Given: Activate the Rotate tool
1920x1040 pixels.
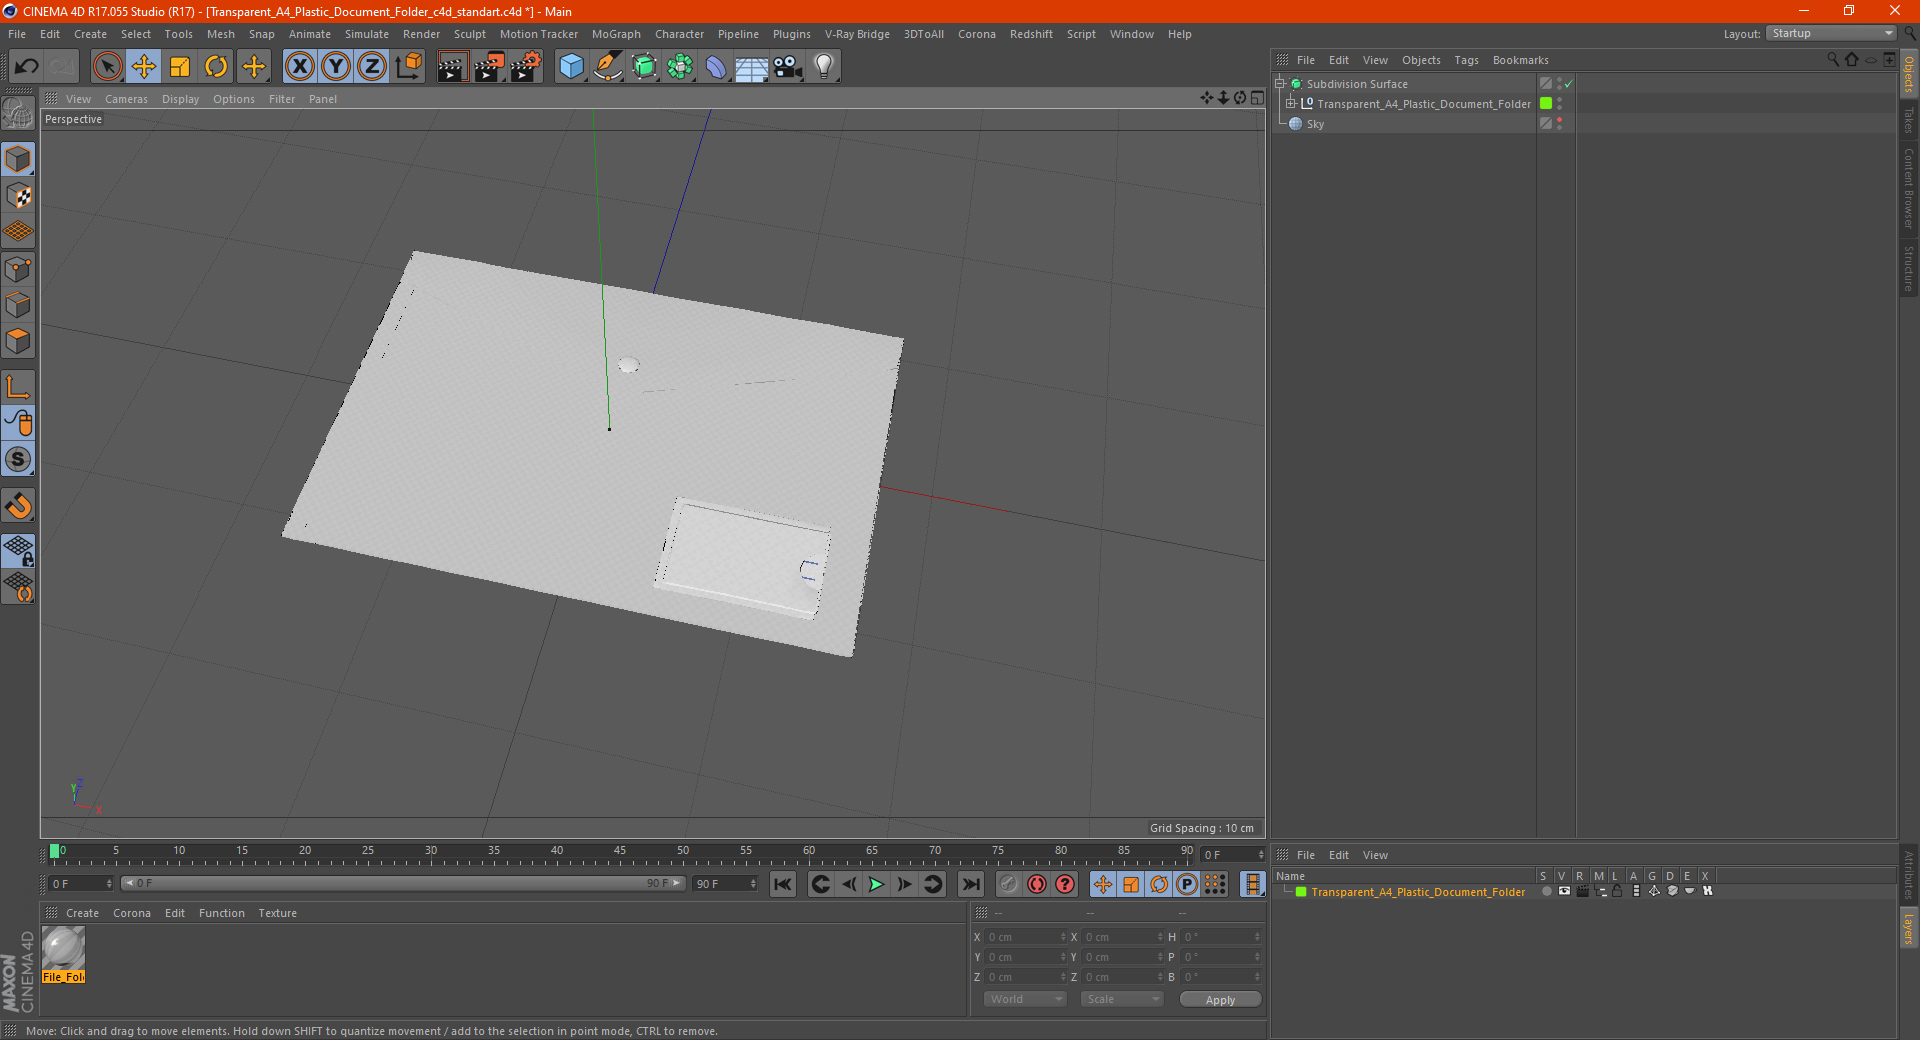Looking at the screenshot, I should (x=216, y=67).
